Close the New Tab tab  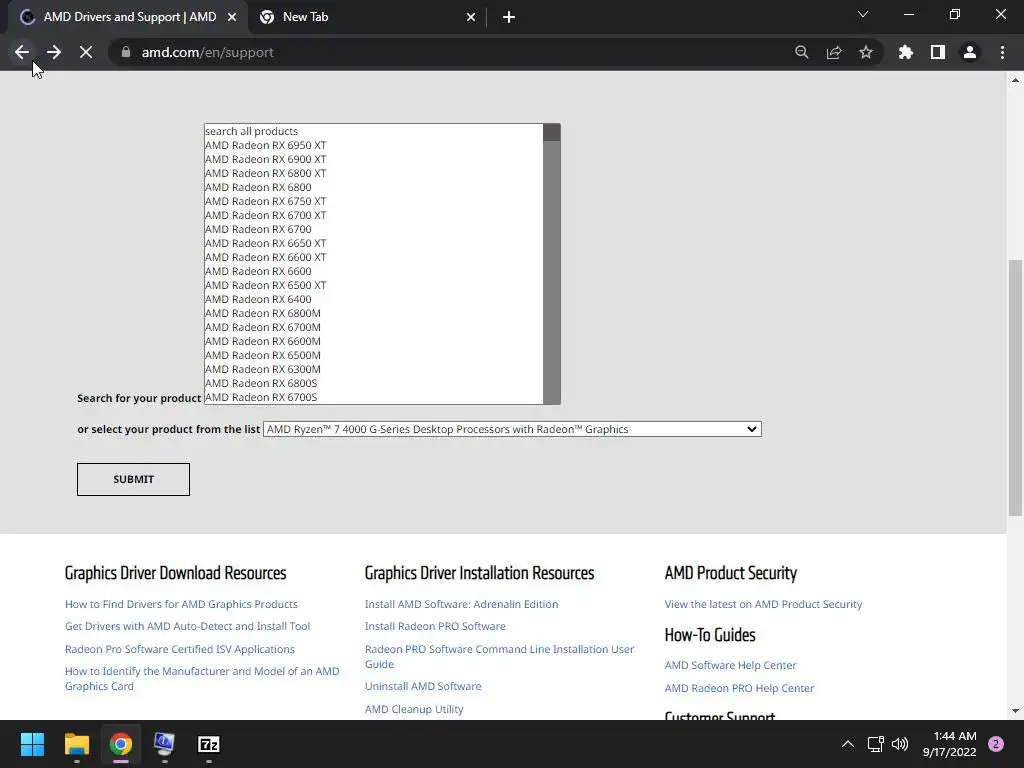click(471, 17)
